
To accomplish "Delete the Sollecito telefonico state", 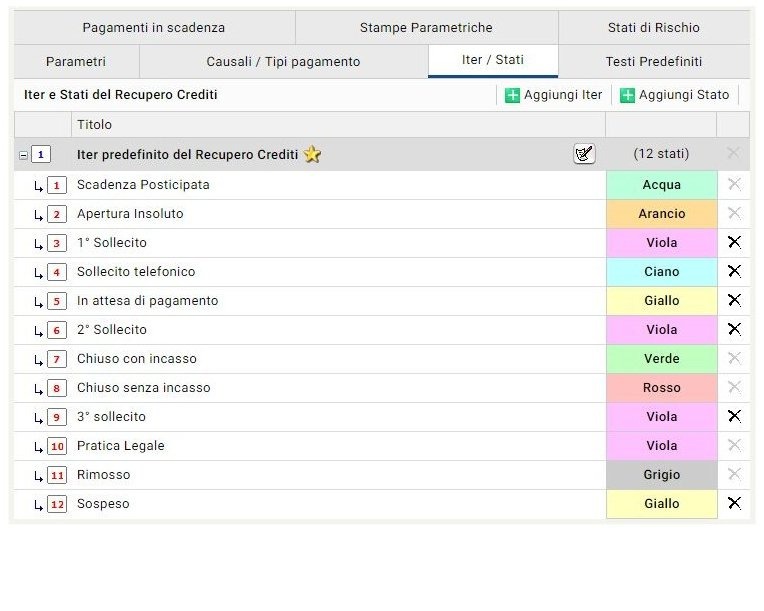I will 734,271.
